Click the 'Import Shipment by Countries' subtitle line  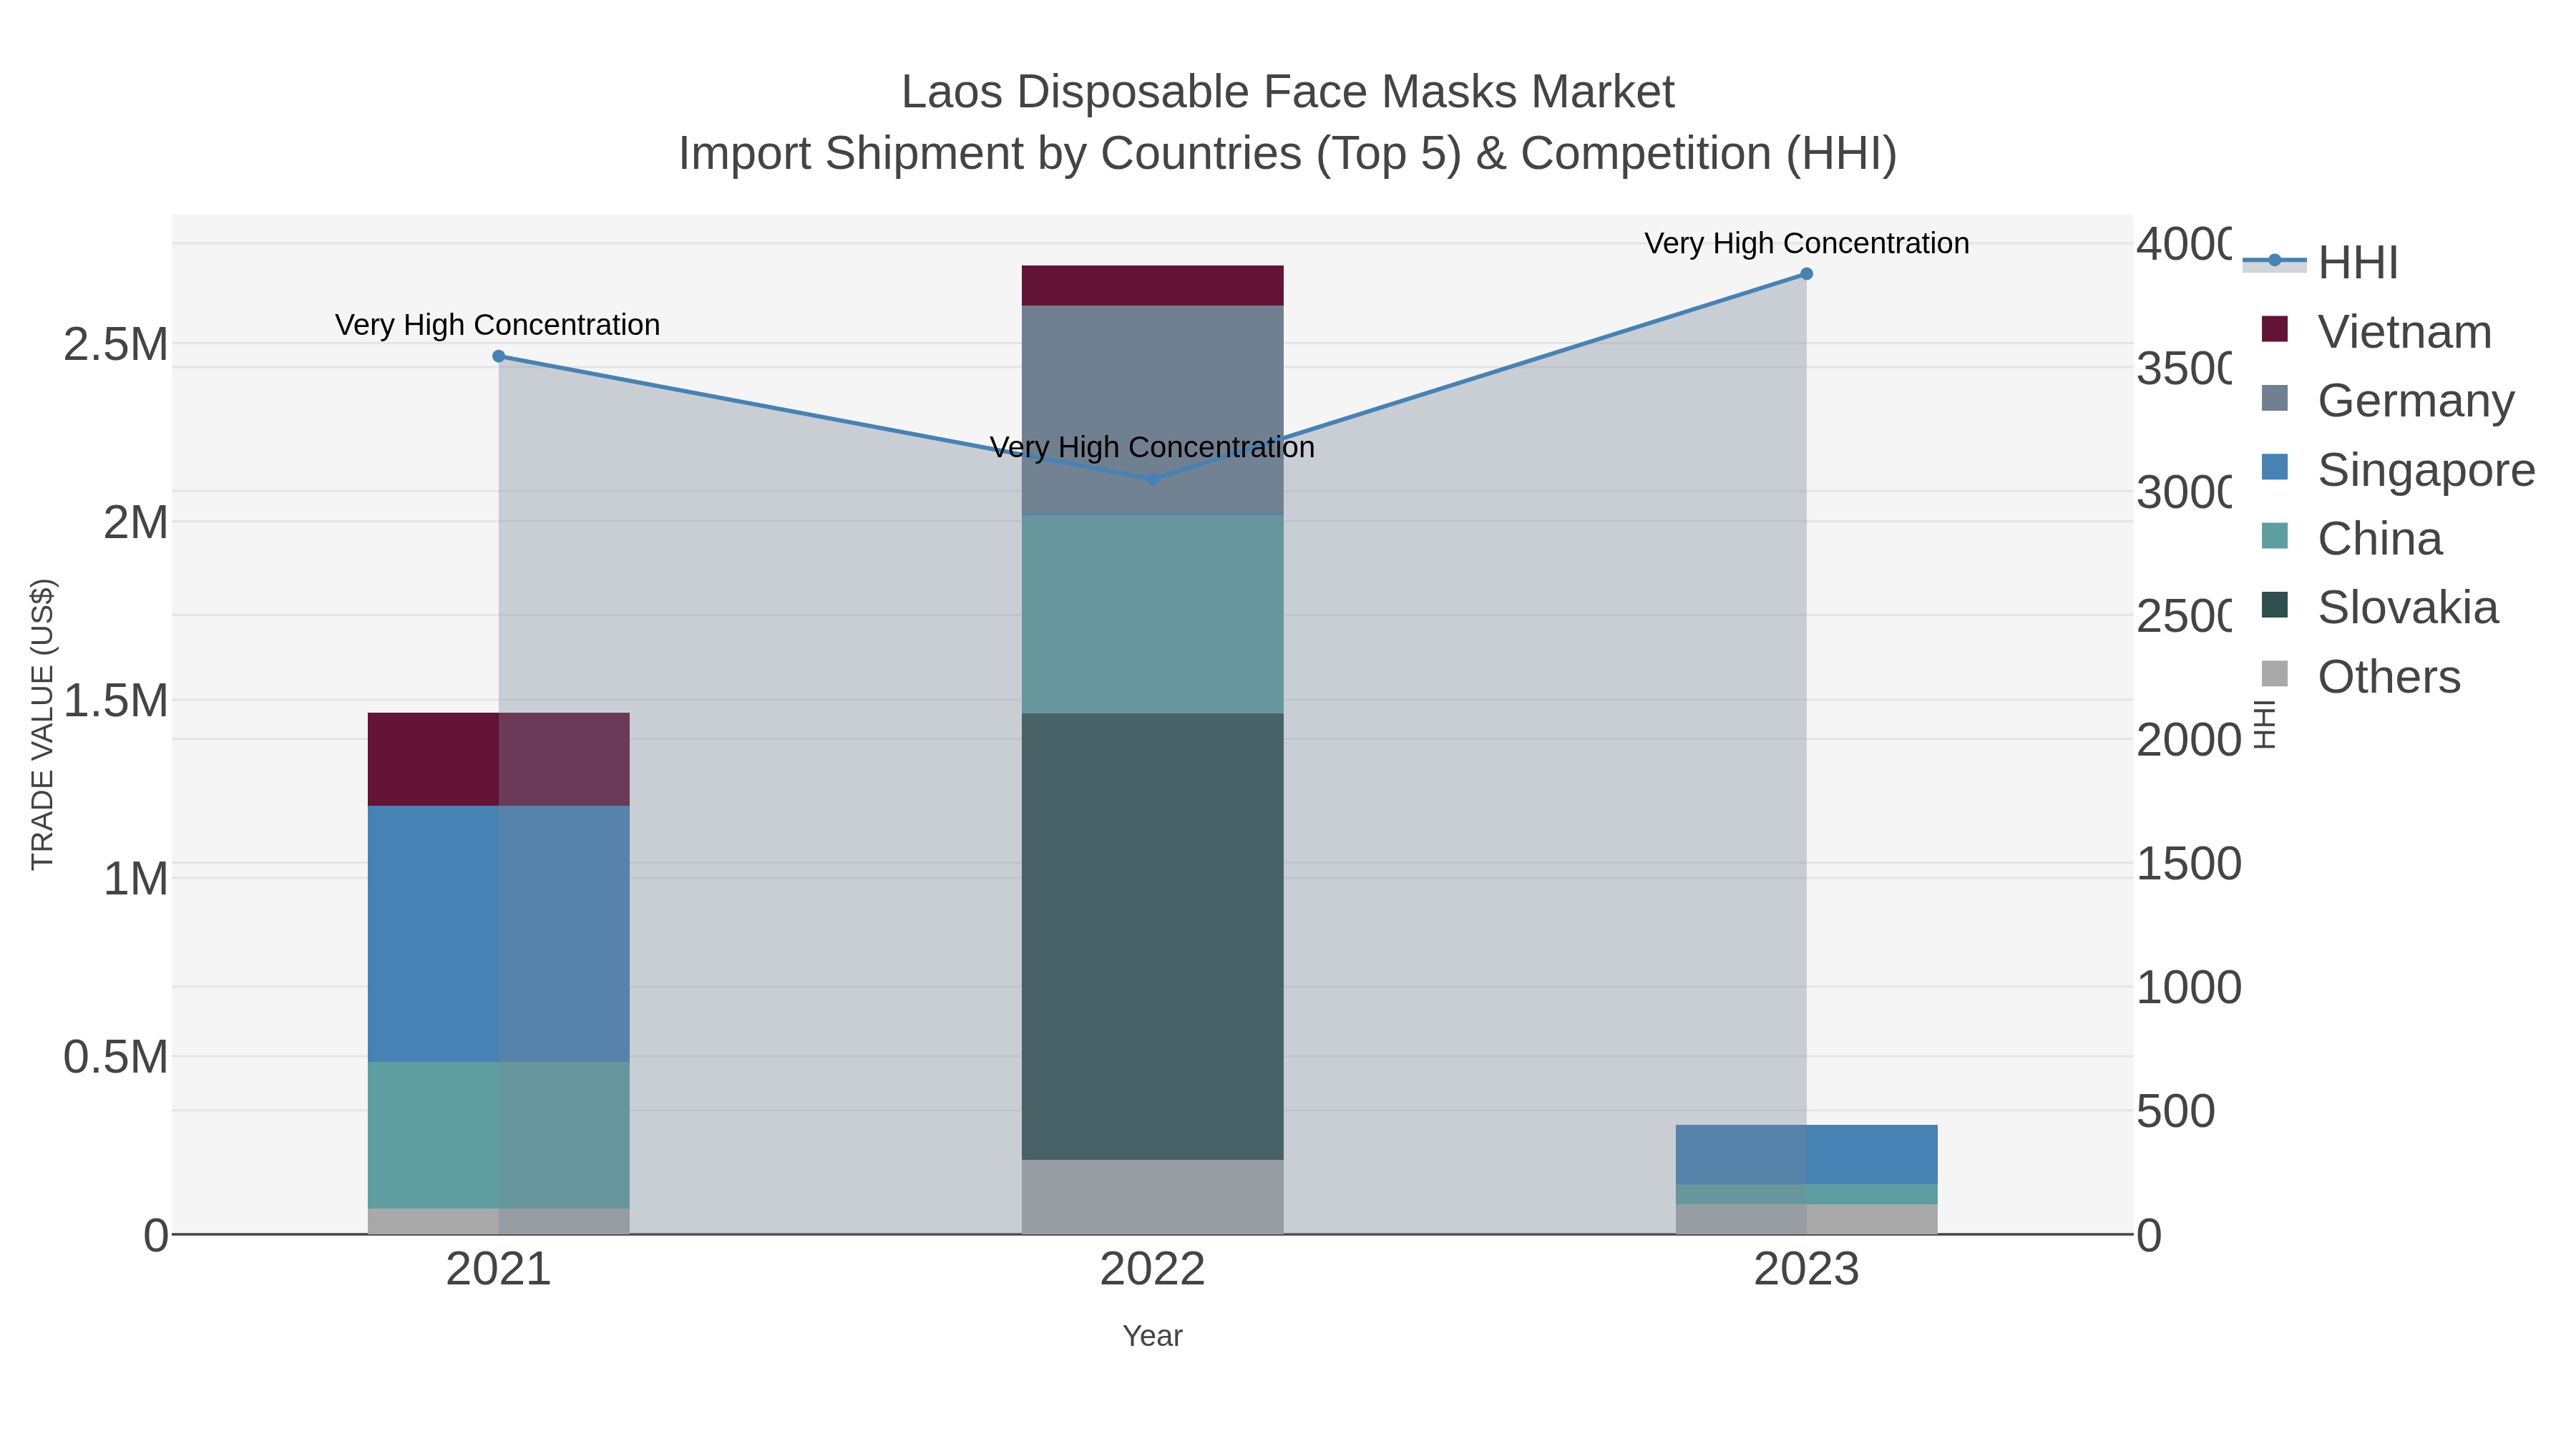[x=1288, y=154]
